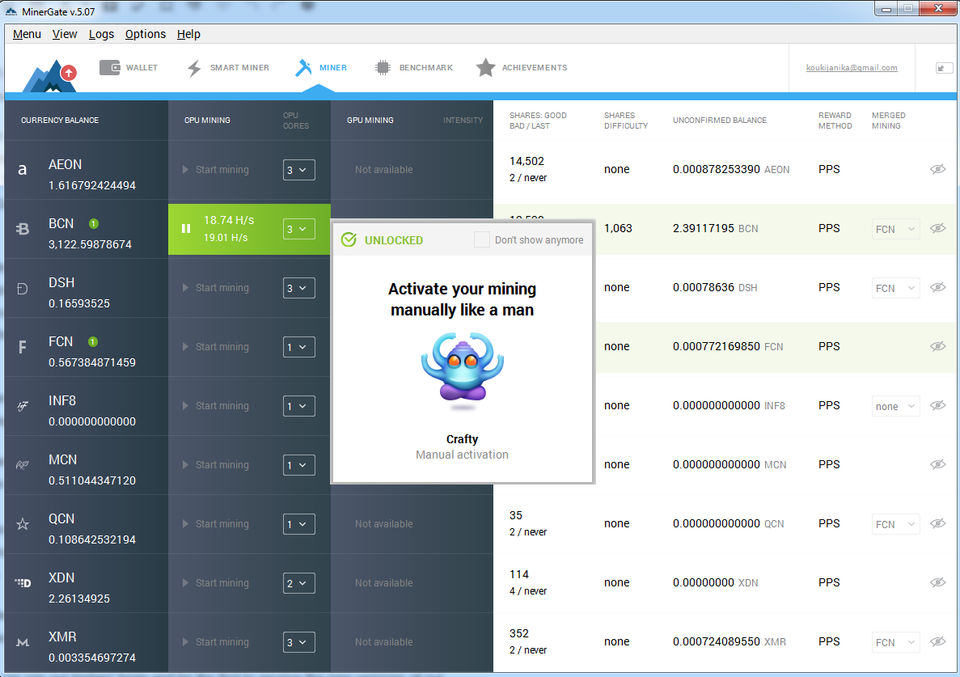Screen dimensions: 960x677
Task: Click the XMR currency icon
Action: pos(22,642)
